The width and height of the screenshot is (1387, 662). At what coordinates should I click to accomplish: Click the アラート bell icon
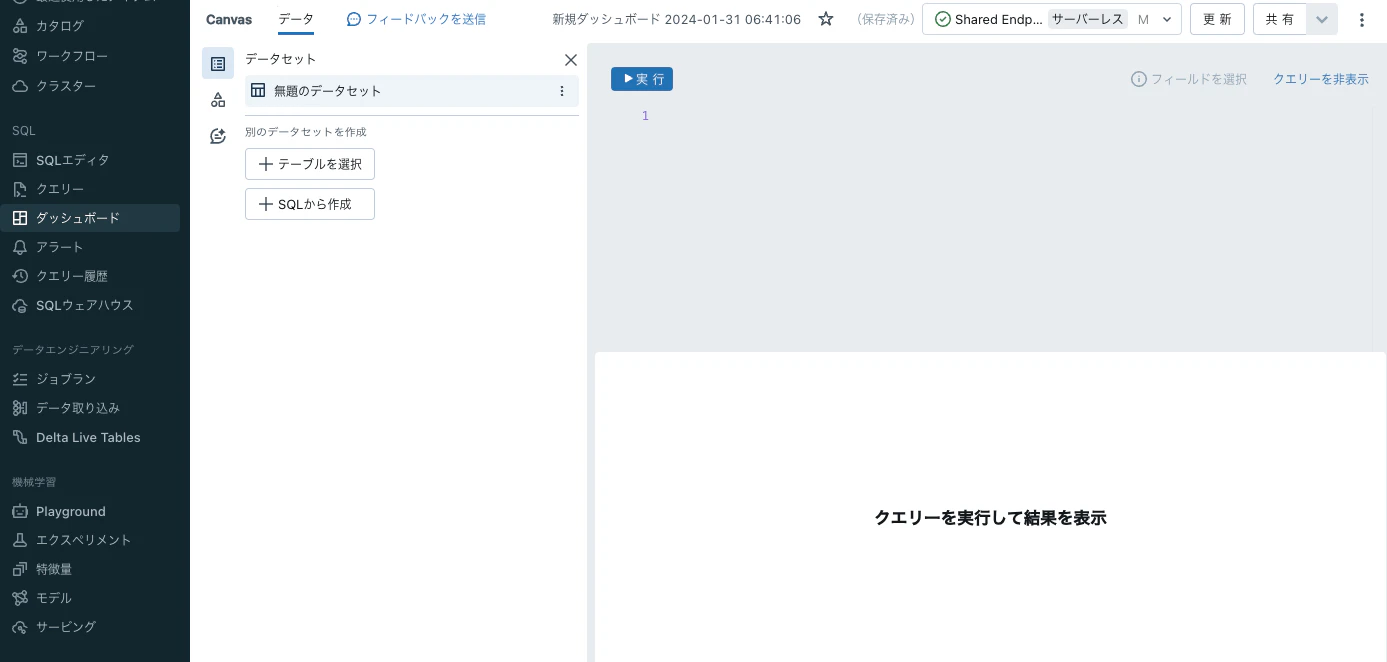(20, 247)
